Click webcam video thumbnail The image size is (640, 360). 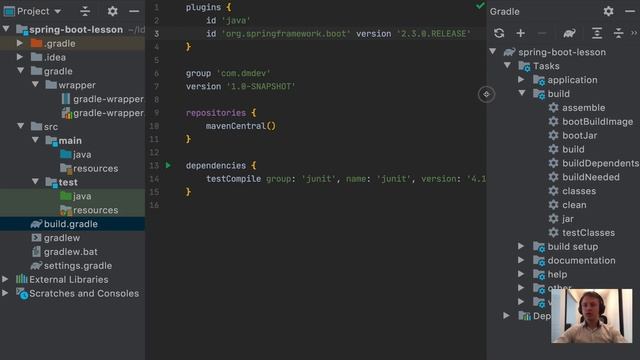point(591,316)
